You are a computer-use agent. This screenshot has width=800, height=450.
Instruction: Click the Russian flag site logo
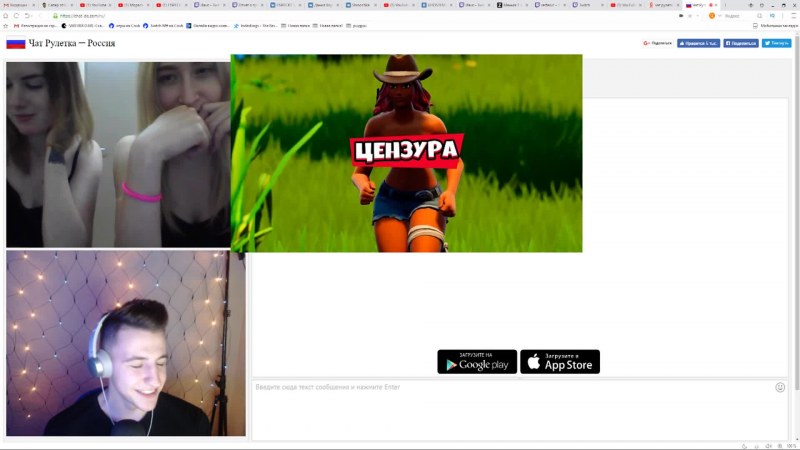click(16, 43)
